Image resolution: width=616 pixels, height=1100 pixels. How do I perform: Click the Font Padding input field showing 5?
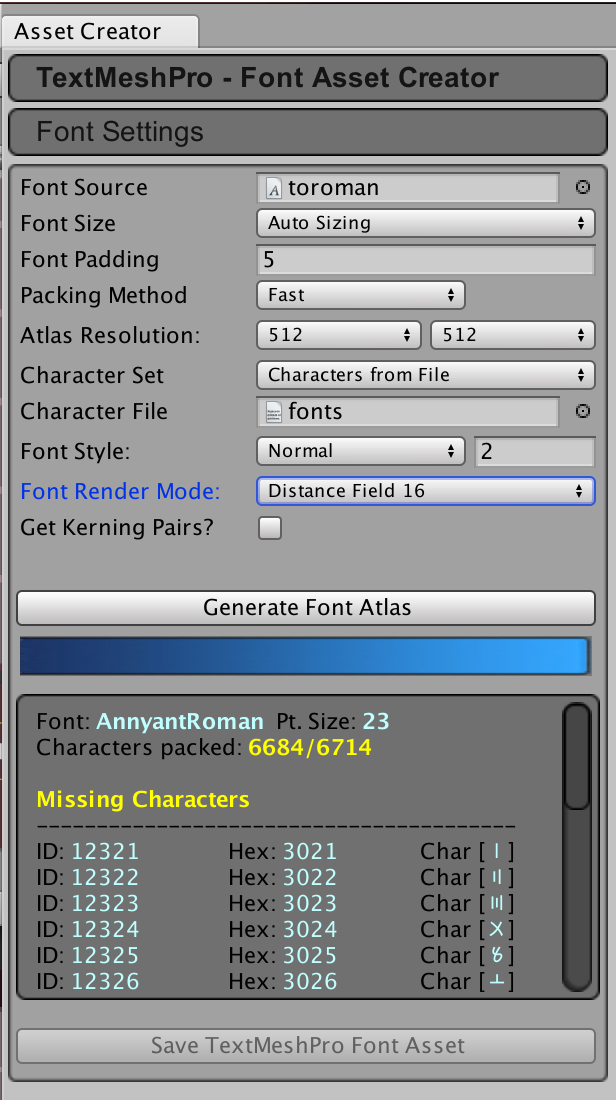[425, 259]
